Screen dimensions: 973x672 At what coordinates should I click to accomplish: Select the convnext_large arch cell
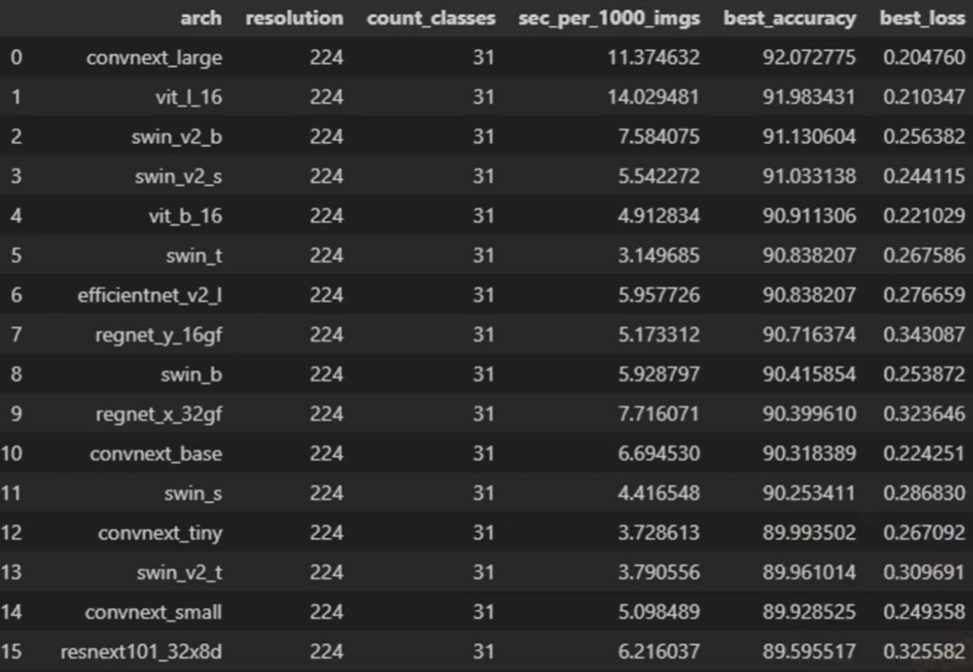click(154, 57)
